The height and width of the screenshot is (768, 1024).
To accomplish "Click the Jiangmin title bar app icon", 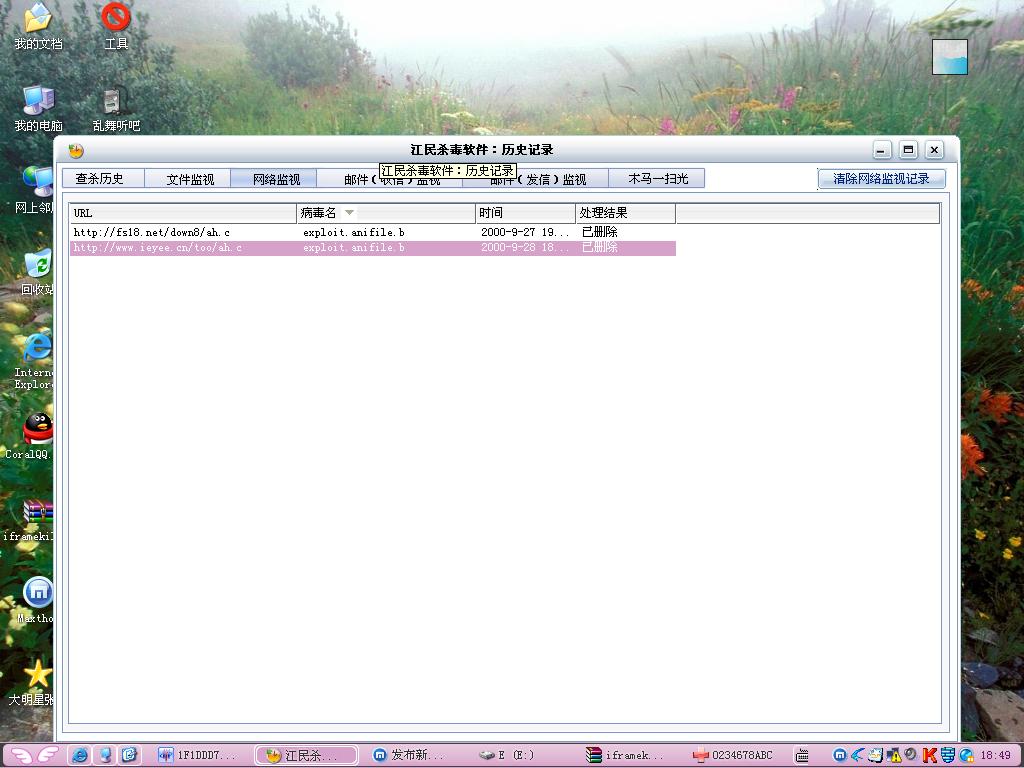I will [x=76, y=151].
